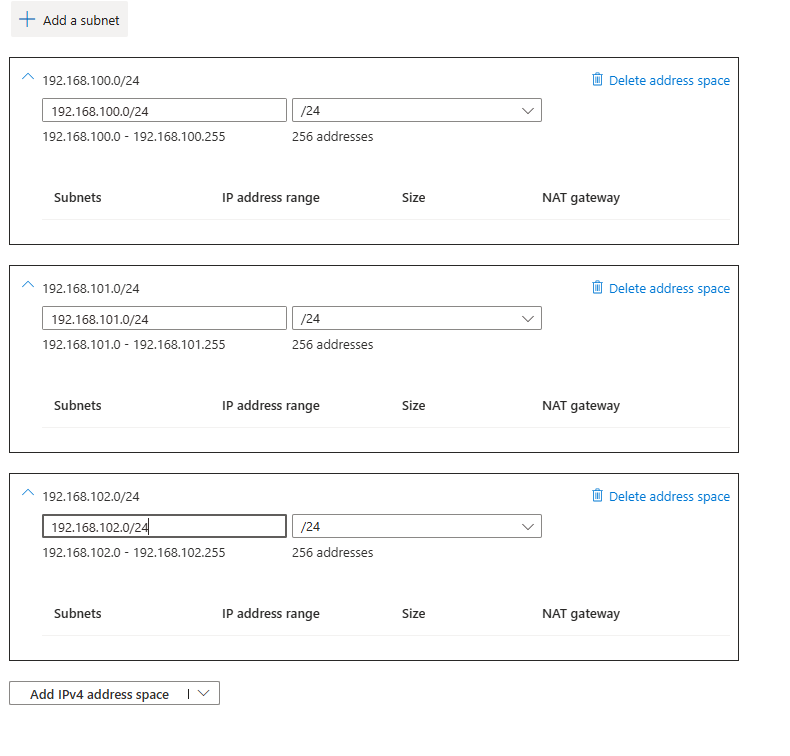Open the /24 size dropdown for 192.168.102.0
This screenshot has height=756, width=790.
pyautogui.click(x=416, y=526)
